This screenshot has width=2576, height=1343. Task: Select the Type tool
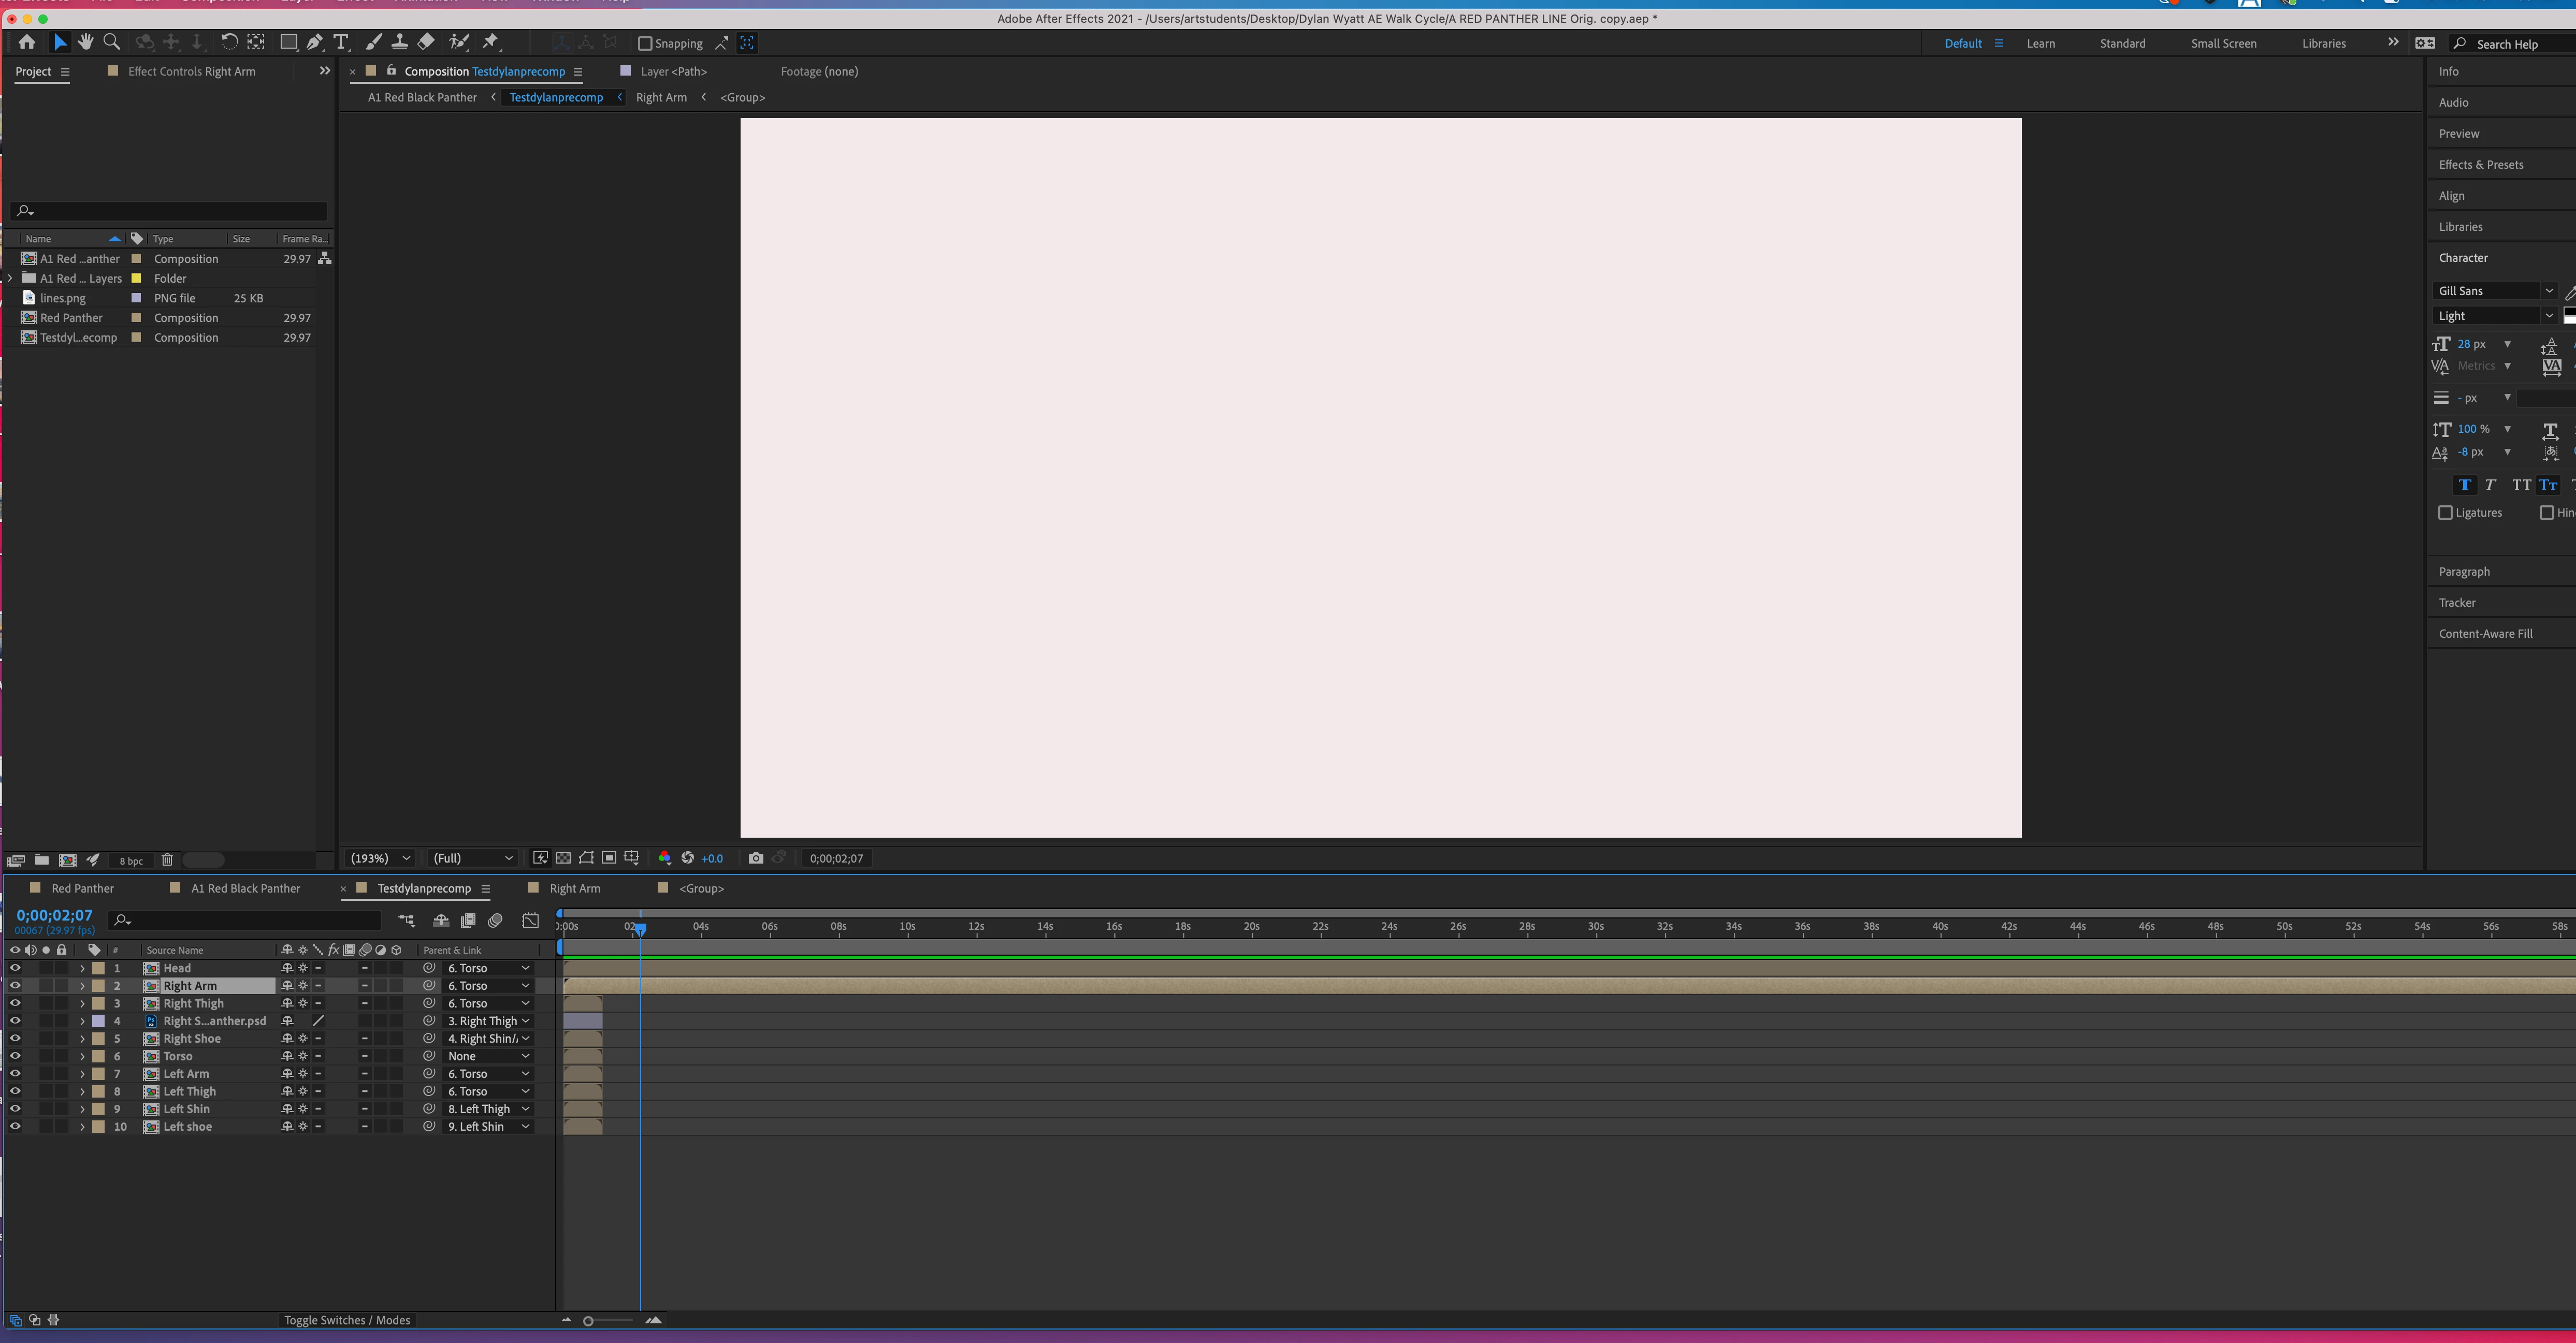tap(341, 42)
